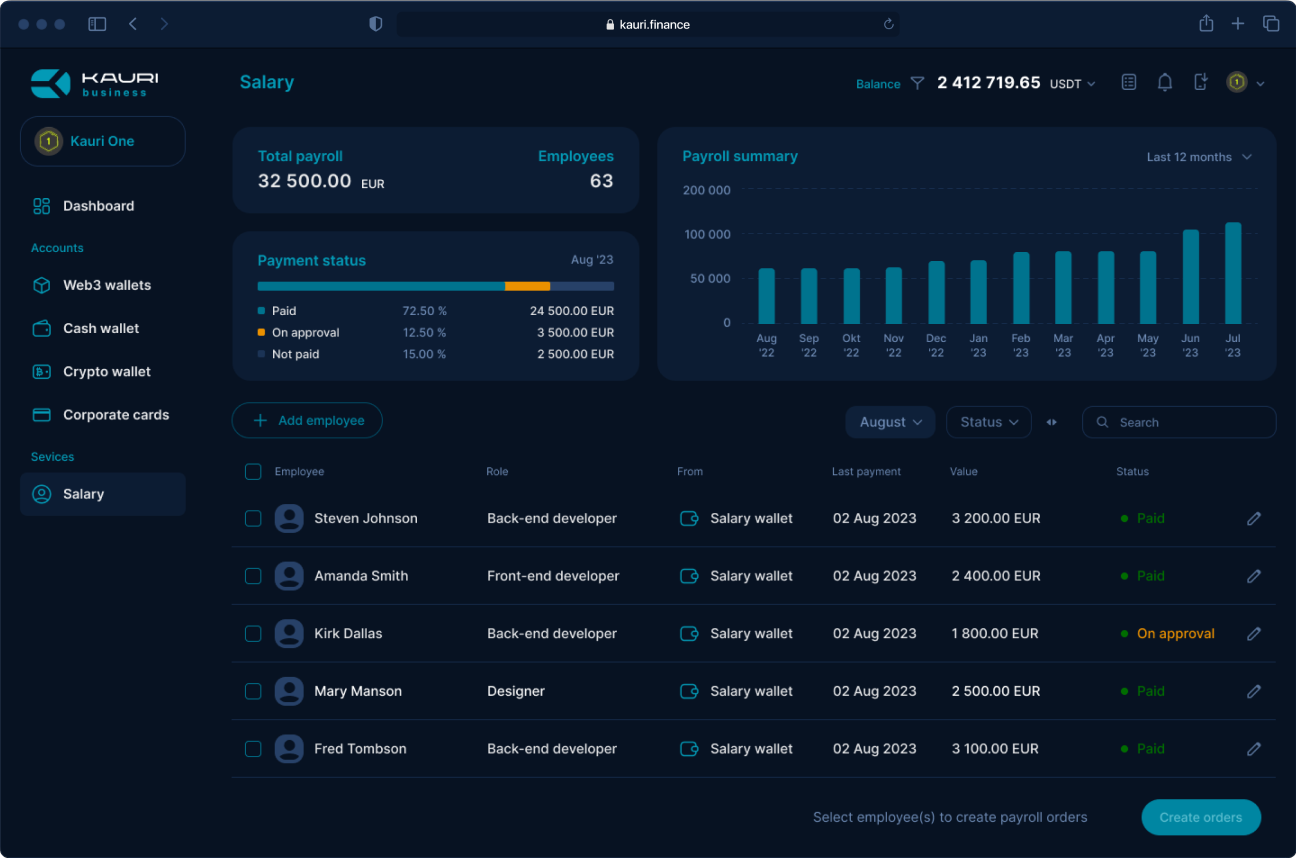
Task: Click the file export icon in header
Action: tap(1201, 83)
